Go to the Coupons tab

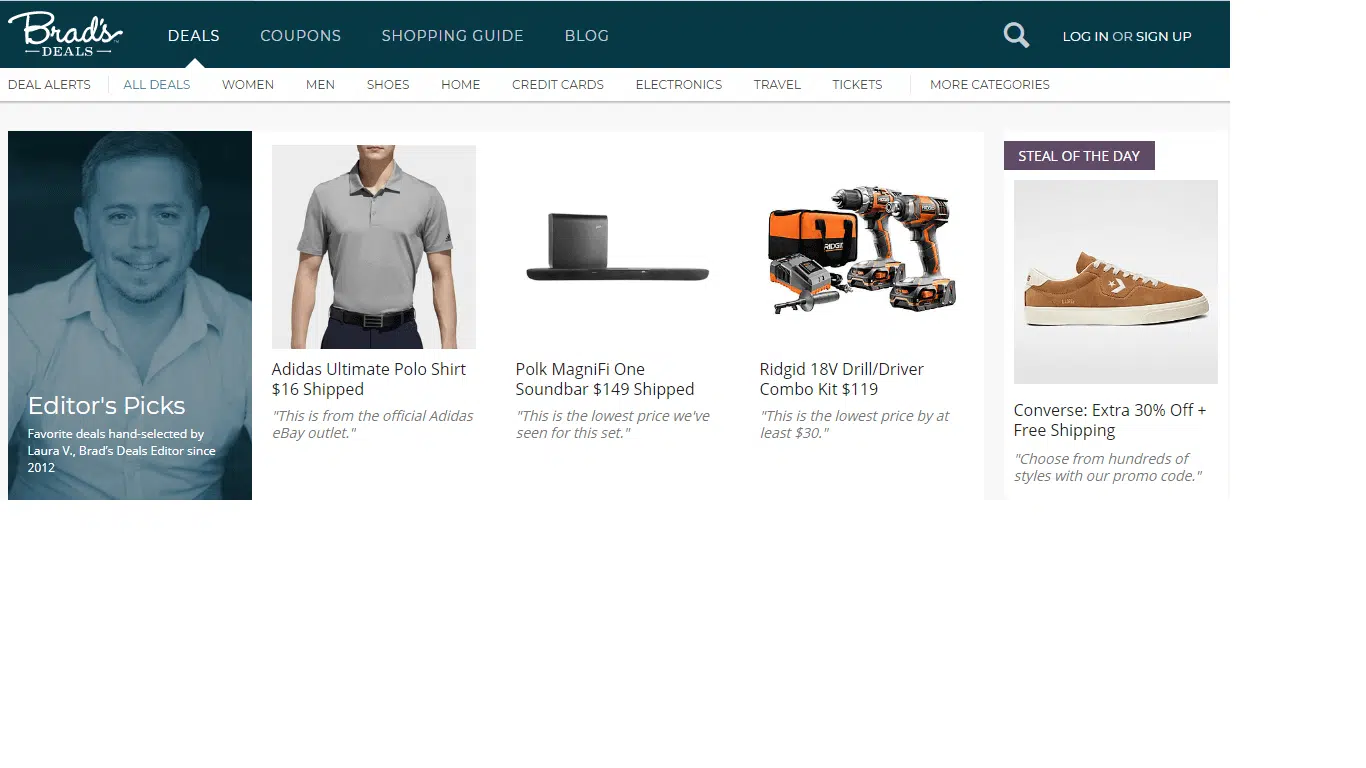[301, 36]
